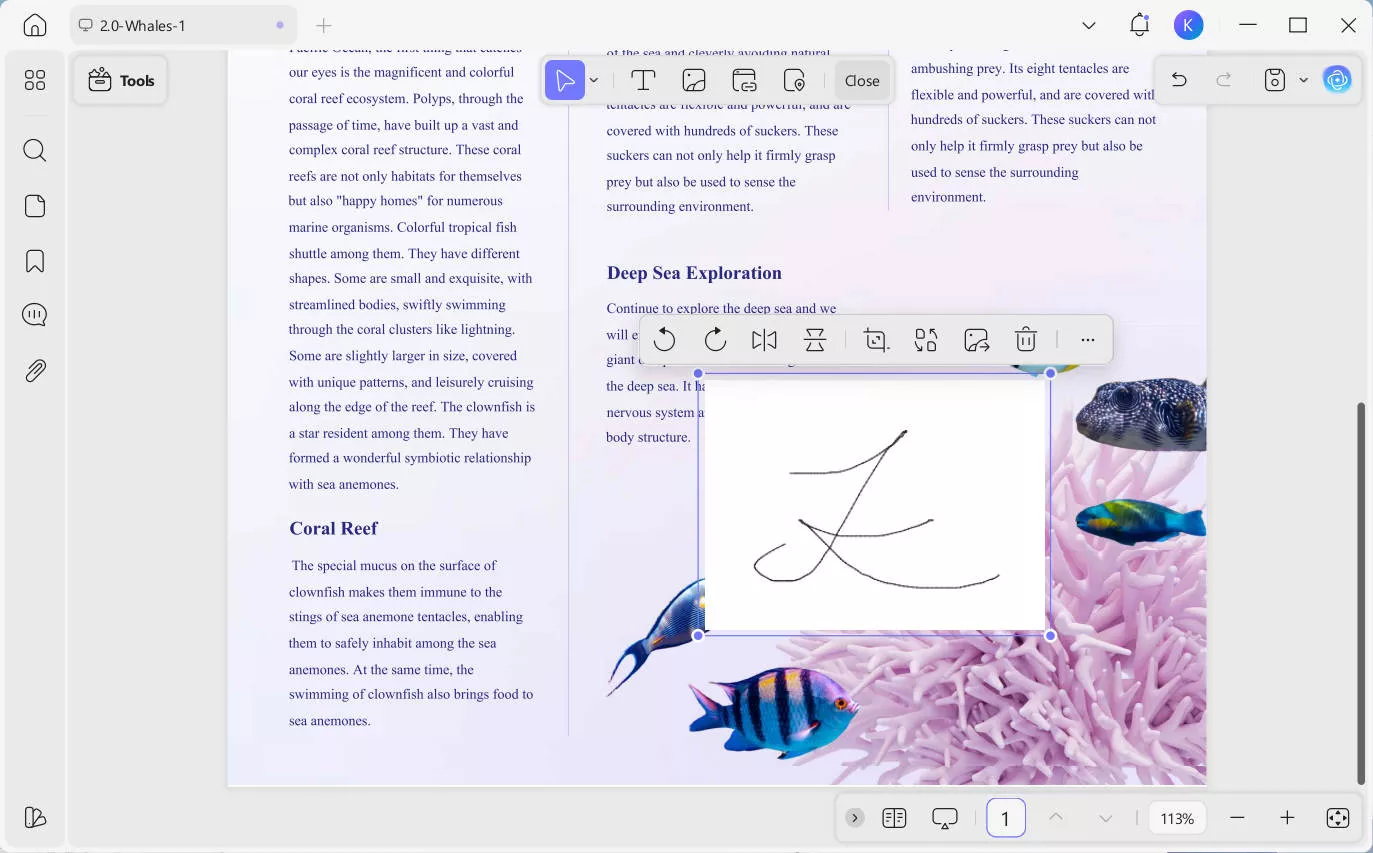This screenshot has width=1373, height=853.
Task: Select the Add Text tool
Action: tap(643, 80)
